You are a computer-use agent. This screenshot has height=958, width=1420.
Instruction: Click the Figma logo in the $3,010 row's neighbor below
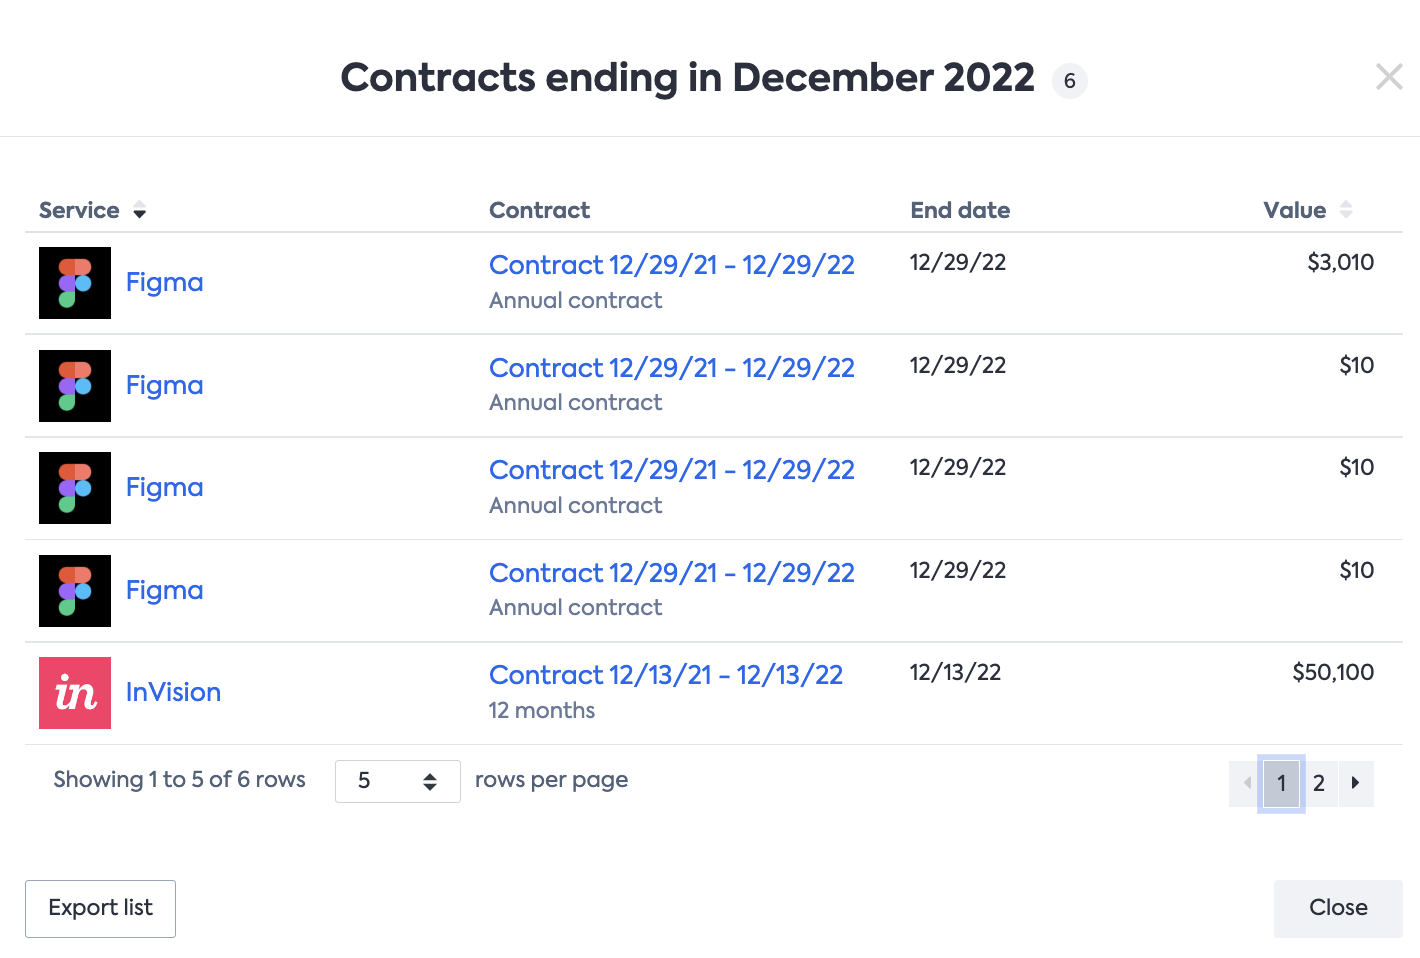75,386
